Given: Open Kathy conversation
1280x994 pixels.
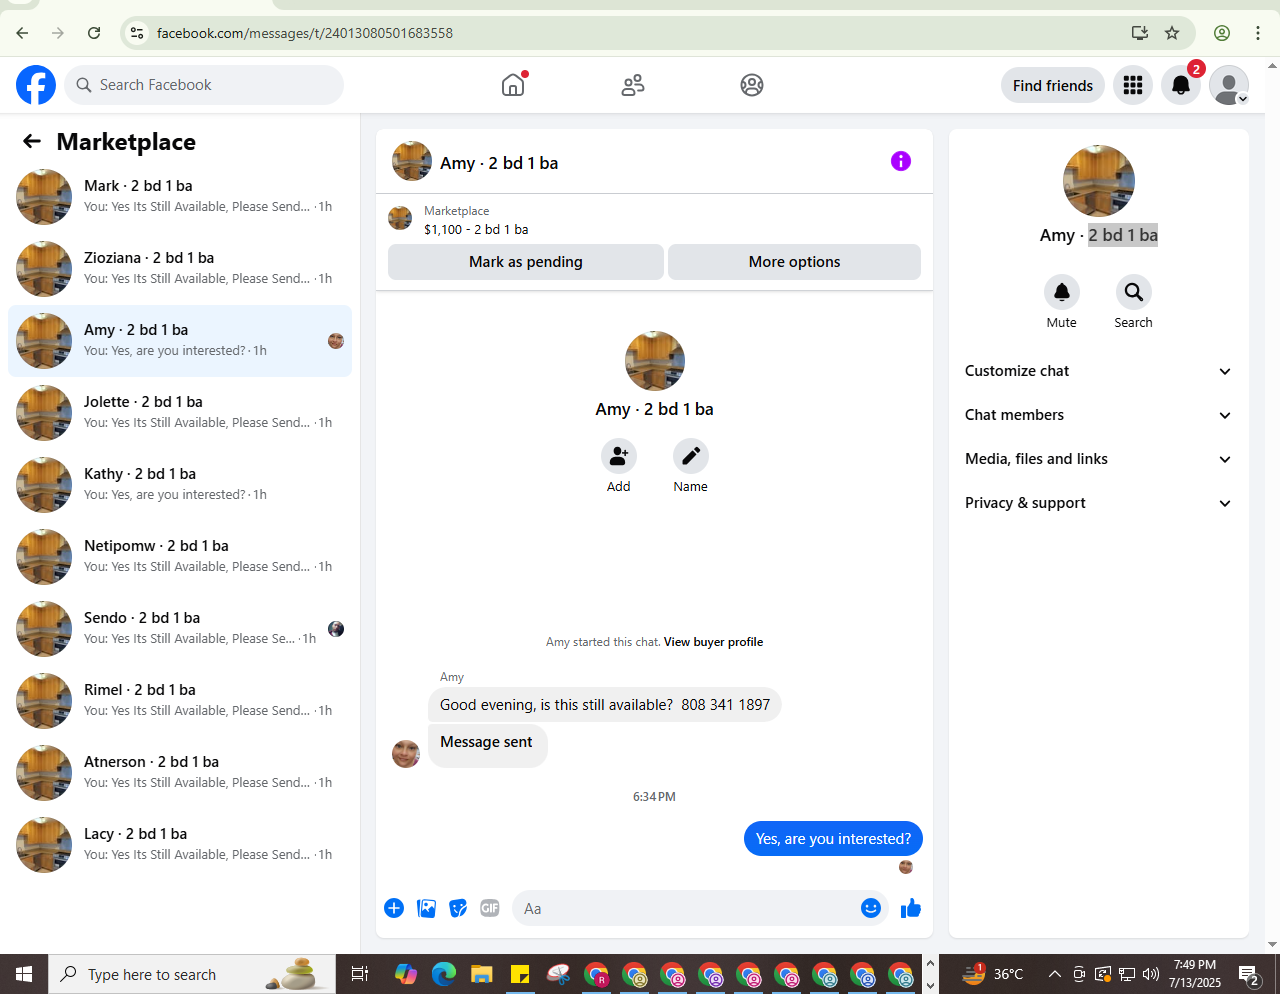Looking at the screenshot, I should [180, 485].
